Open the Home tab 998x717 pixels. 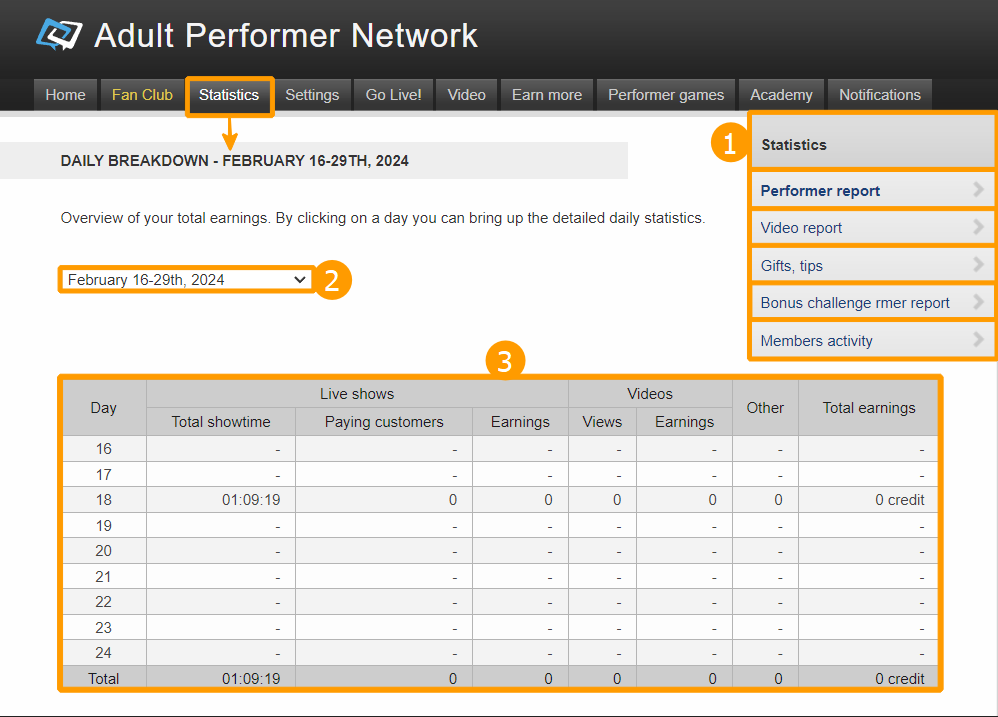click(x=65, y=95)
